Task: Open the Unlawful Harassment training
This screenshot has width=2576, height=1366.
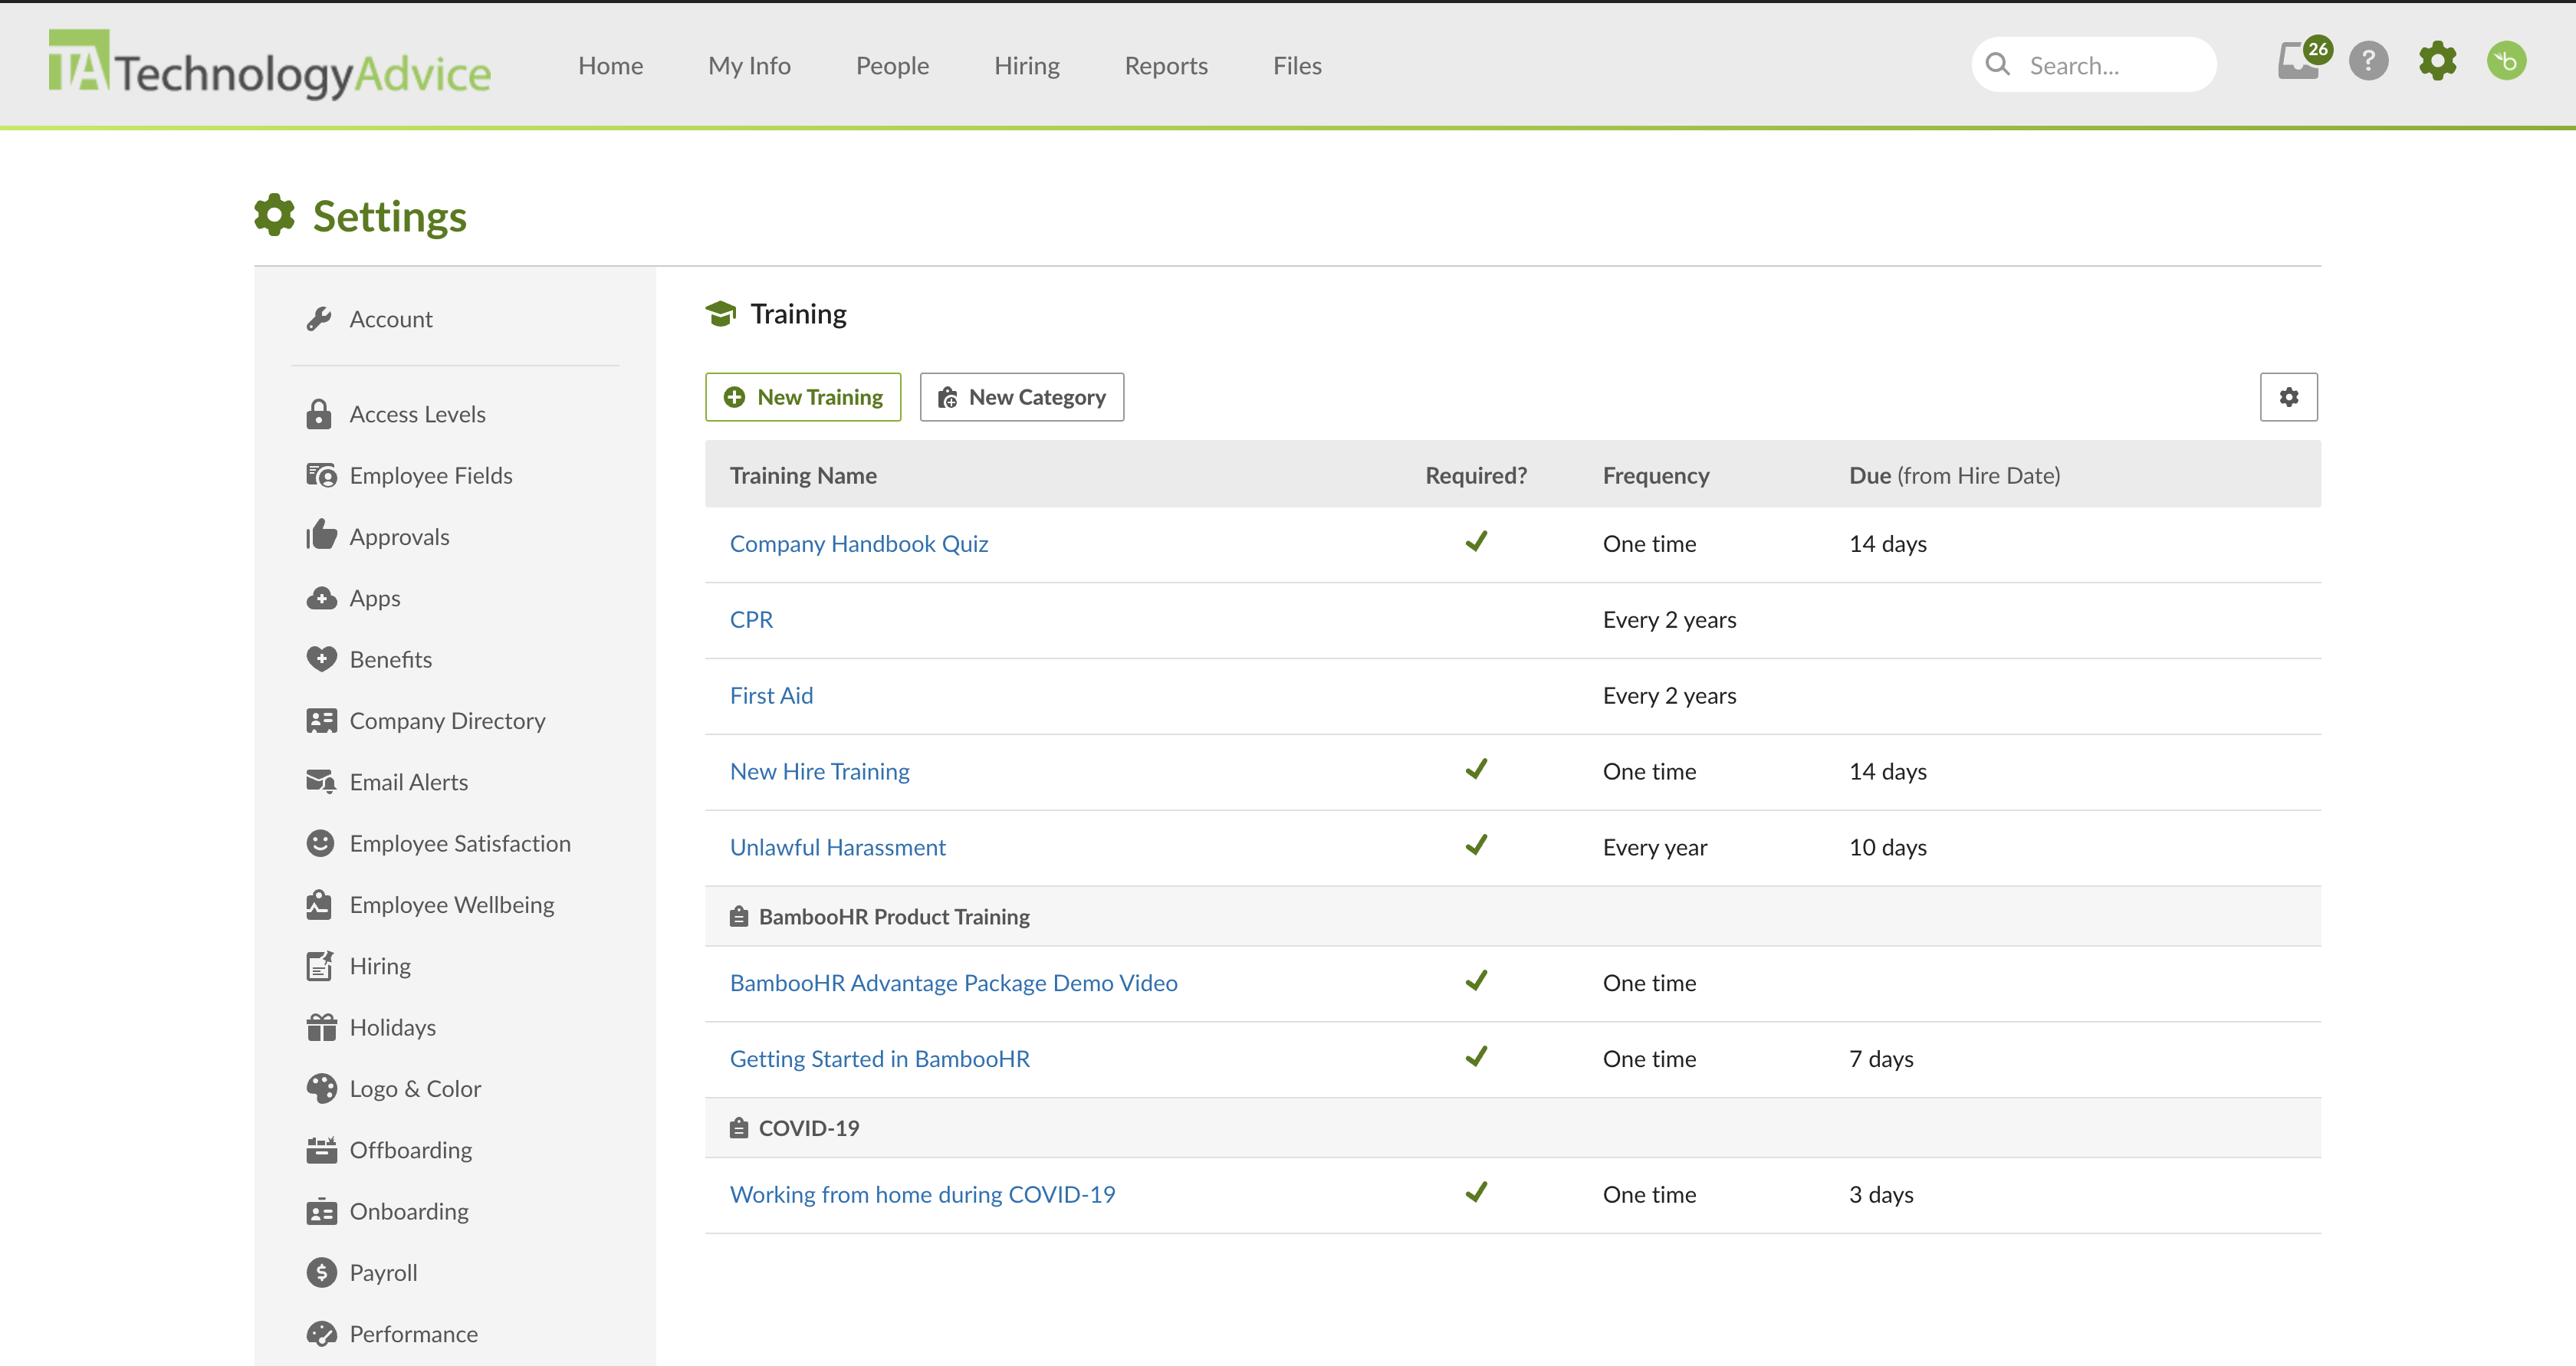Action: 837,847
